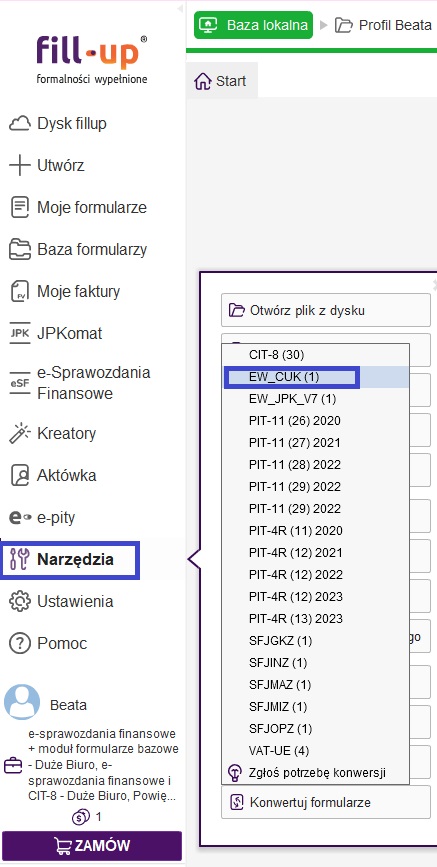
Task: Click Otwórz plik z dysku button
Action: (325, 310)
